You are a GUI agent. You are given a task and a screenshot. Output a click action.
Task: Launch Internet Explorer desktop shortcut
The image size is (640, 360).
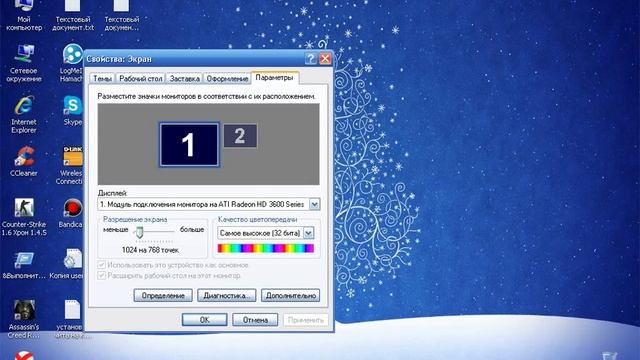point(24,115)
